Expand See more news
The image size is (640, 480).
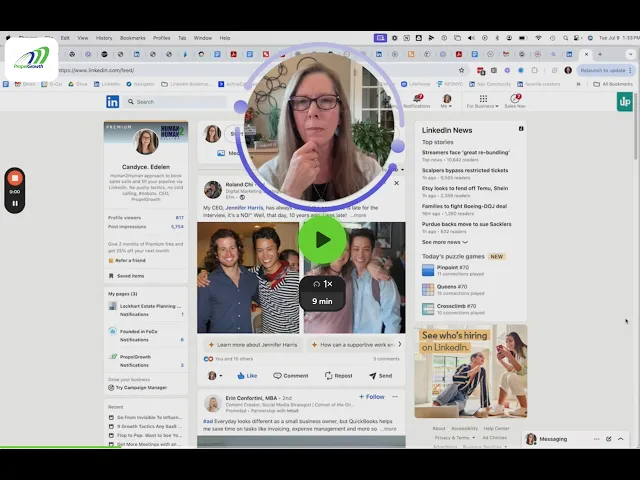click(444, 242)
